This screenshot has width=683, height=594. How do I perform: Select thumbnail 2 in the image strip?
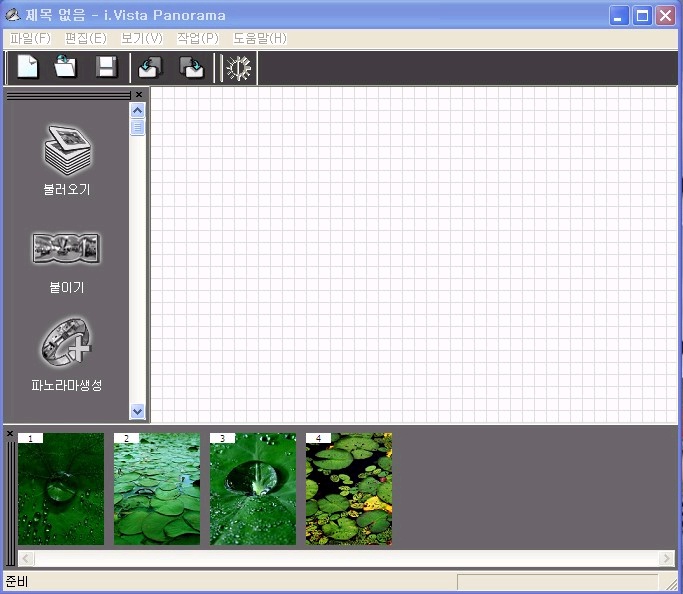tap(157, 490)
